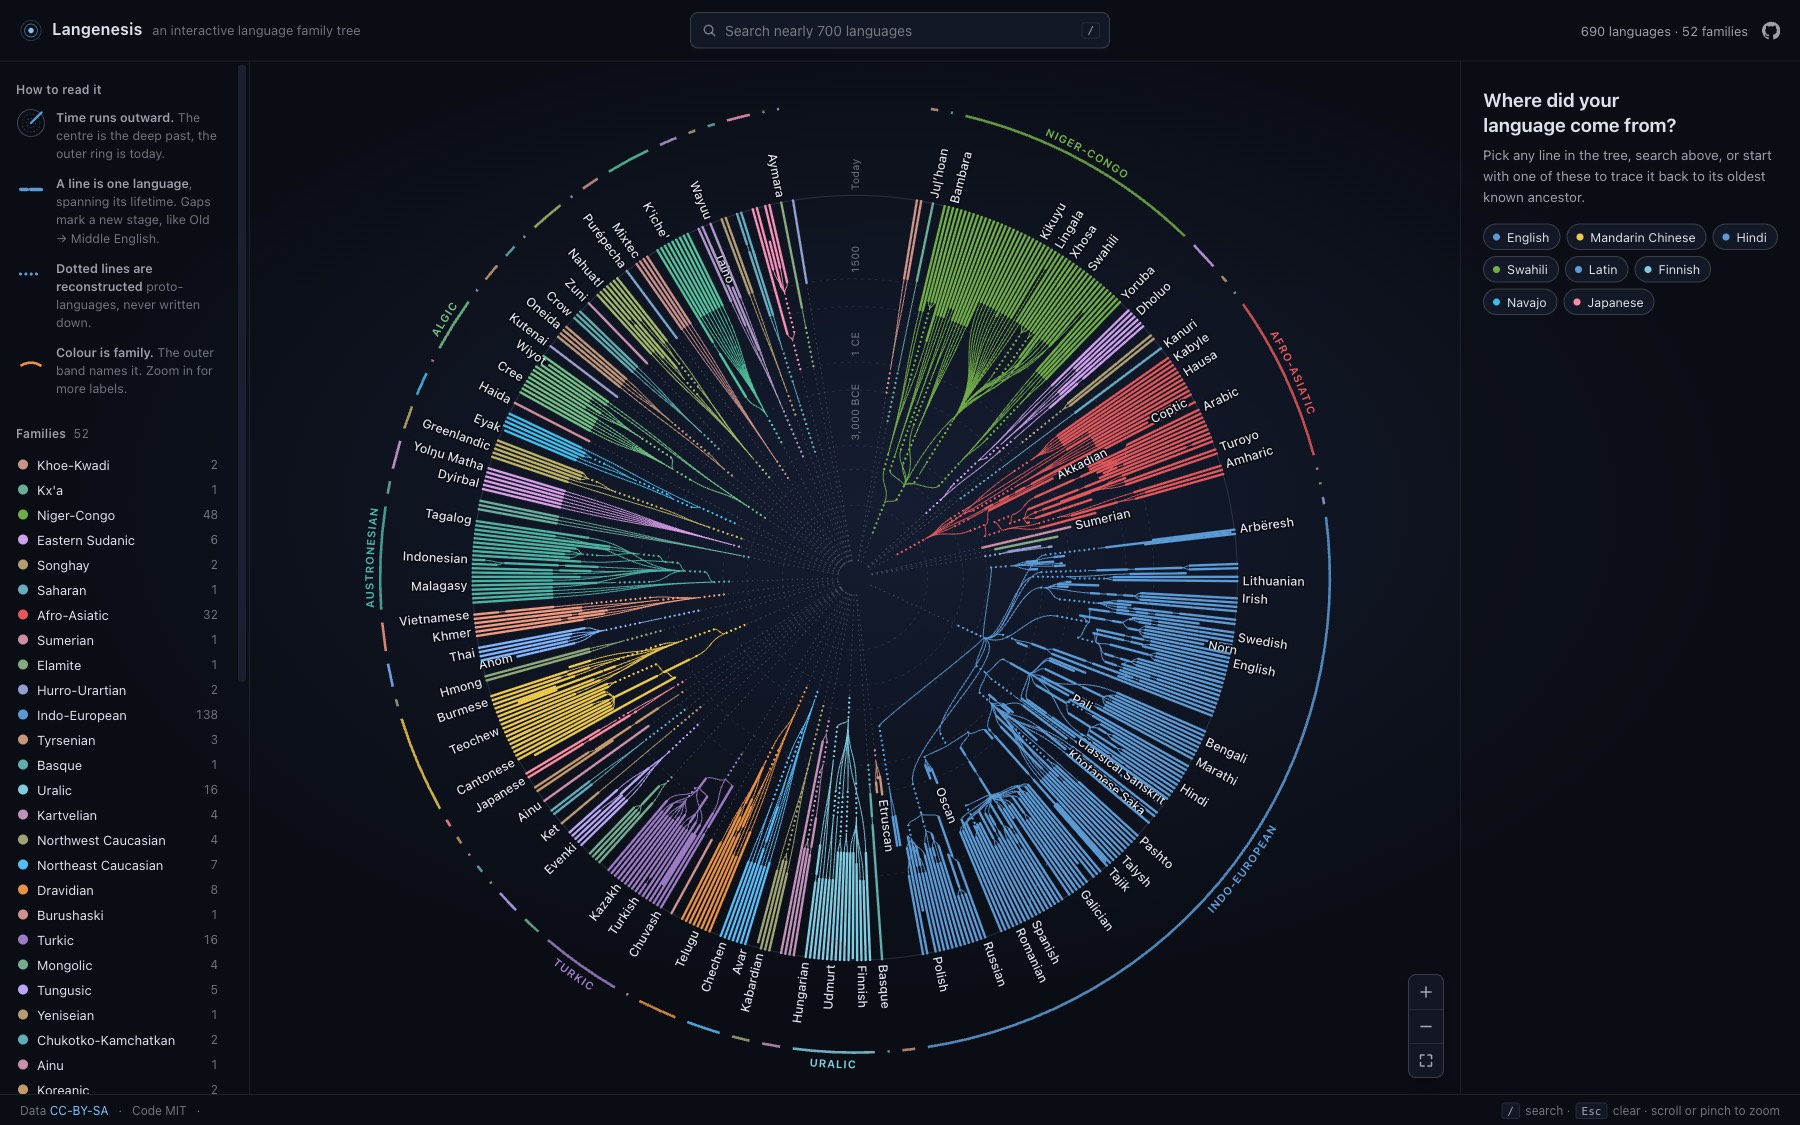Select the Finnish language chip

[1672, 269]
